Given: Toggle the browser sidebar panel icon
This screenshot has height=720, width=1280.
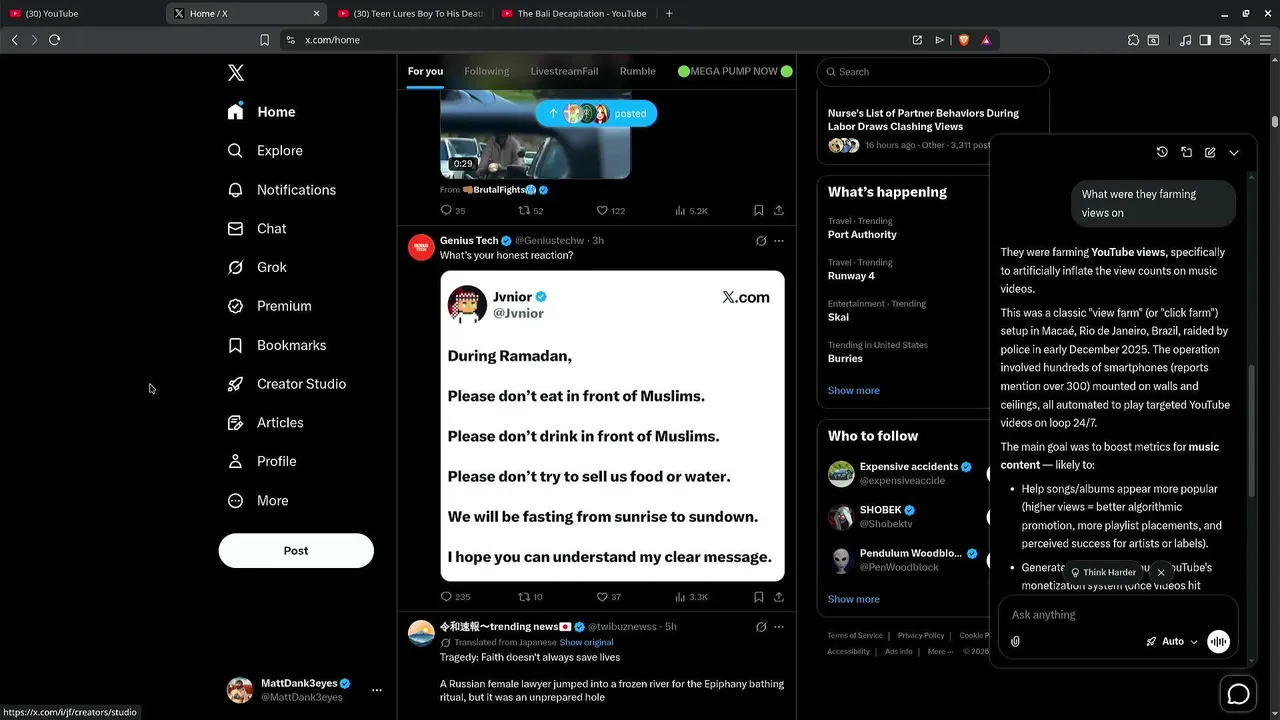Looking at the screenshot, I should pos(1205,40).
